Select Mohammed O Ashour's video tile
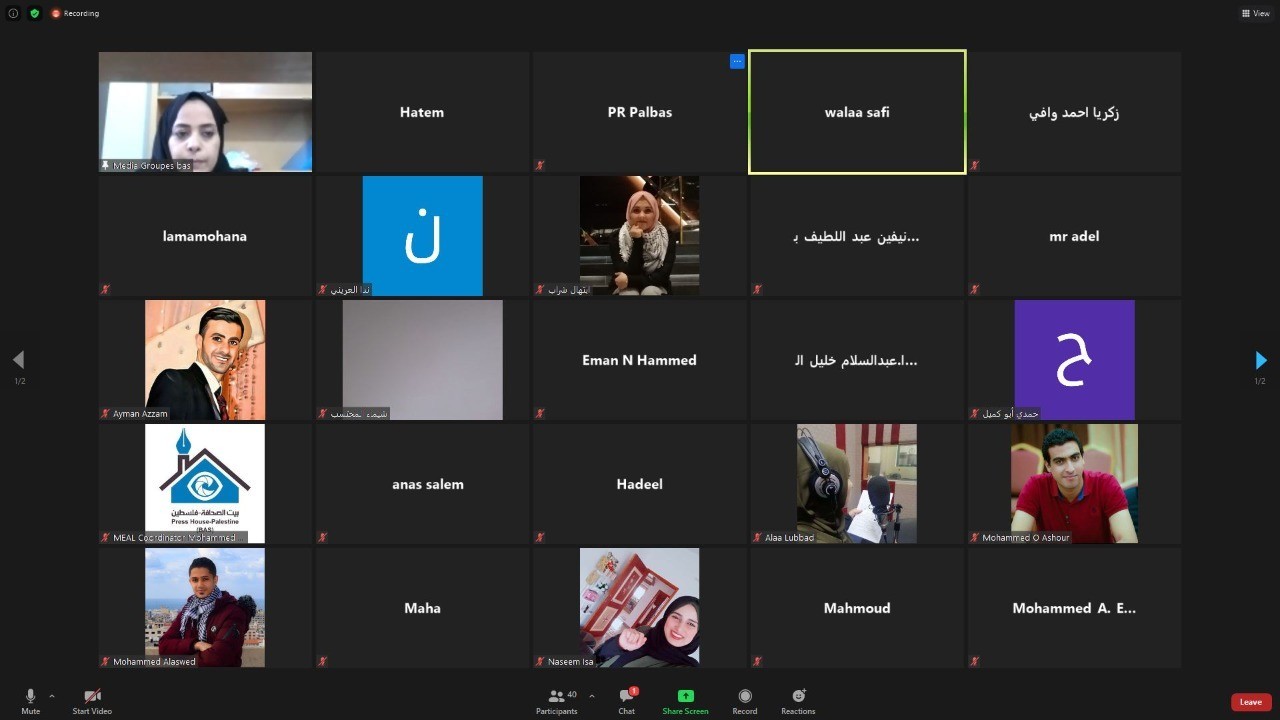The height and width of the screenshot is (720, 1280). (x=1074, y=484)
